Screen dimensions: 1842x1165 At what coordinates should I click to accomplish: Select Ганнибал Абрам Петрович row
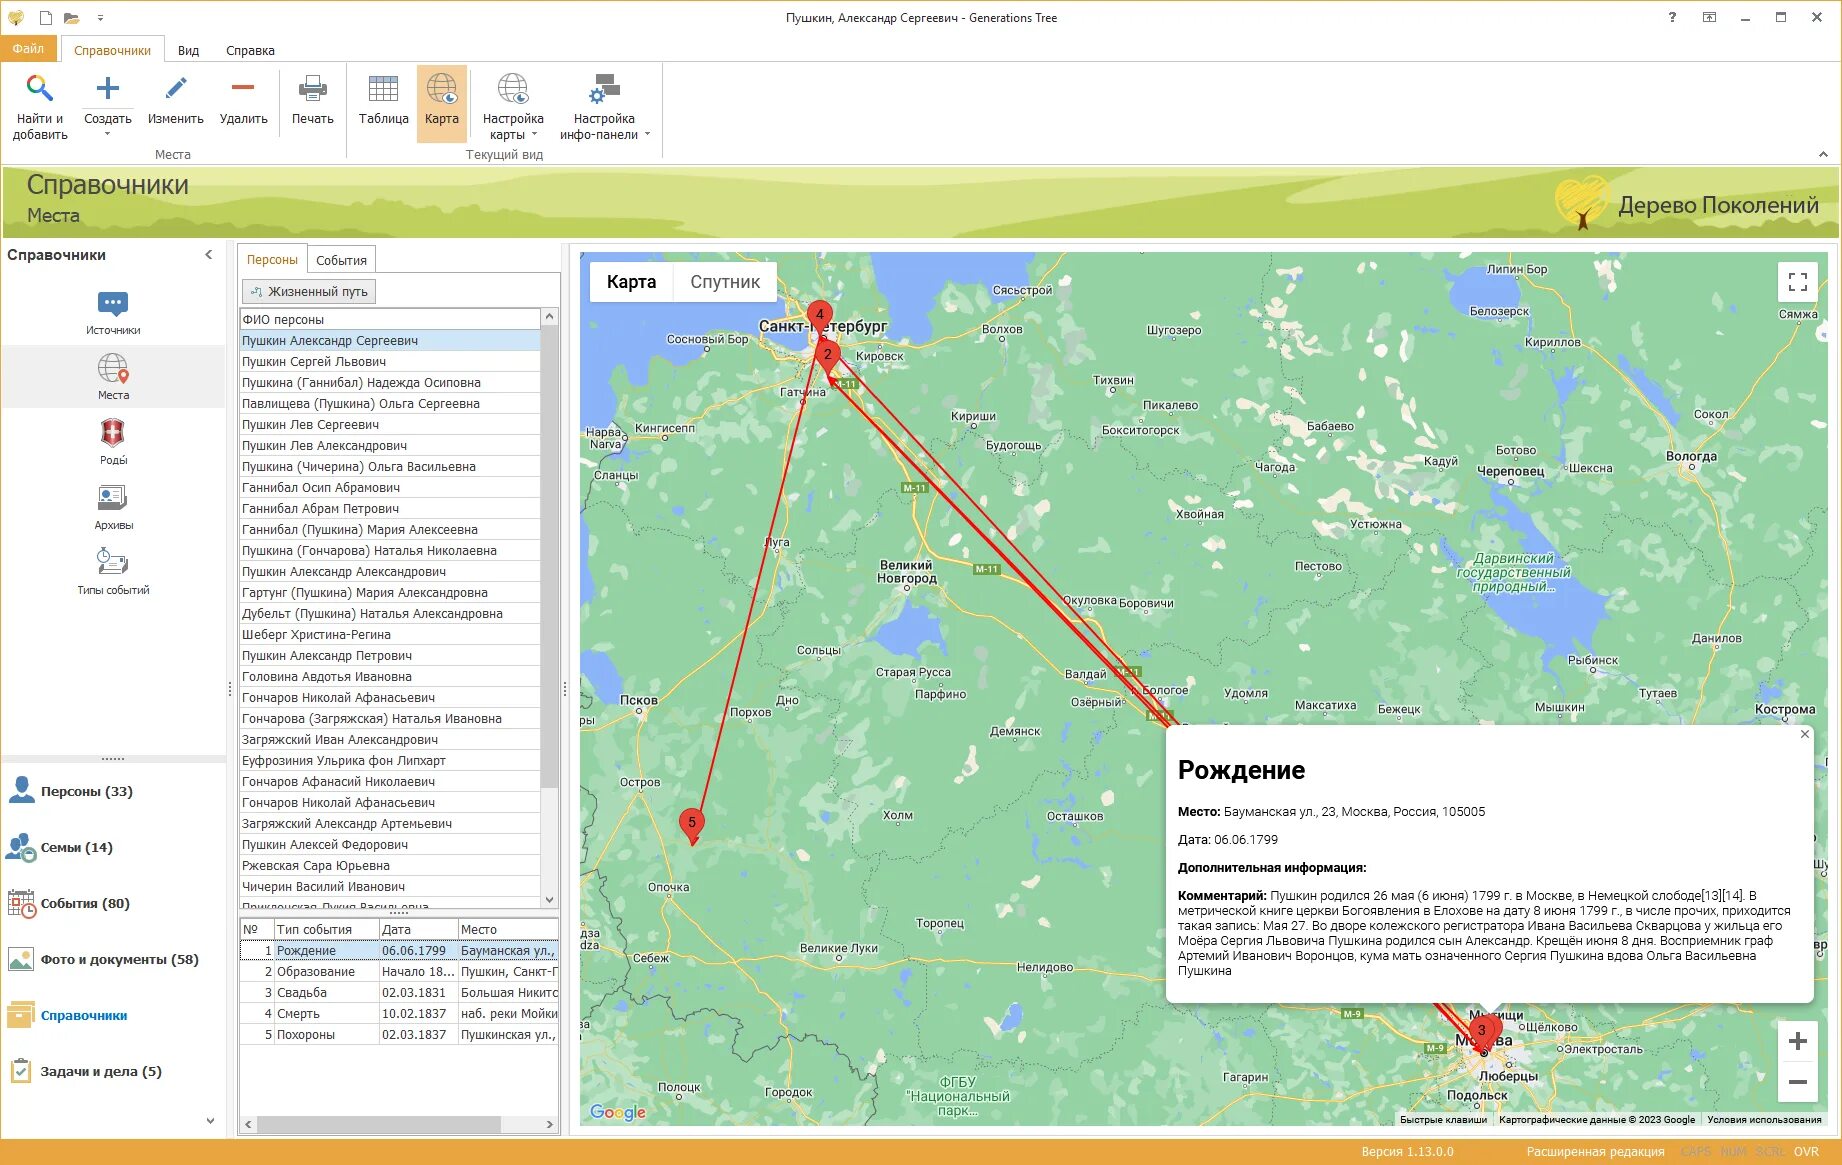390,509
